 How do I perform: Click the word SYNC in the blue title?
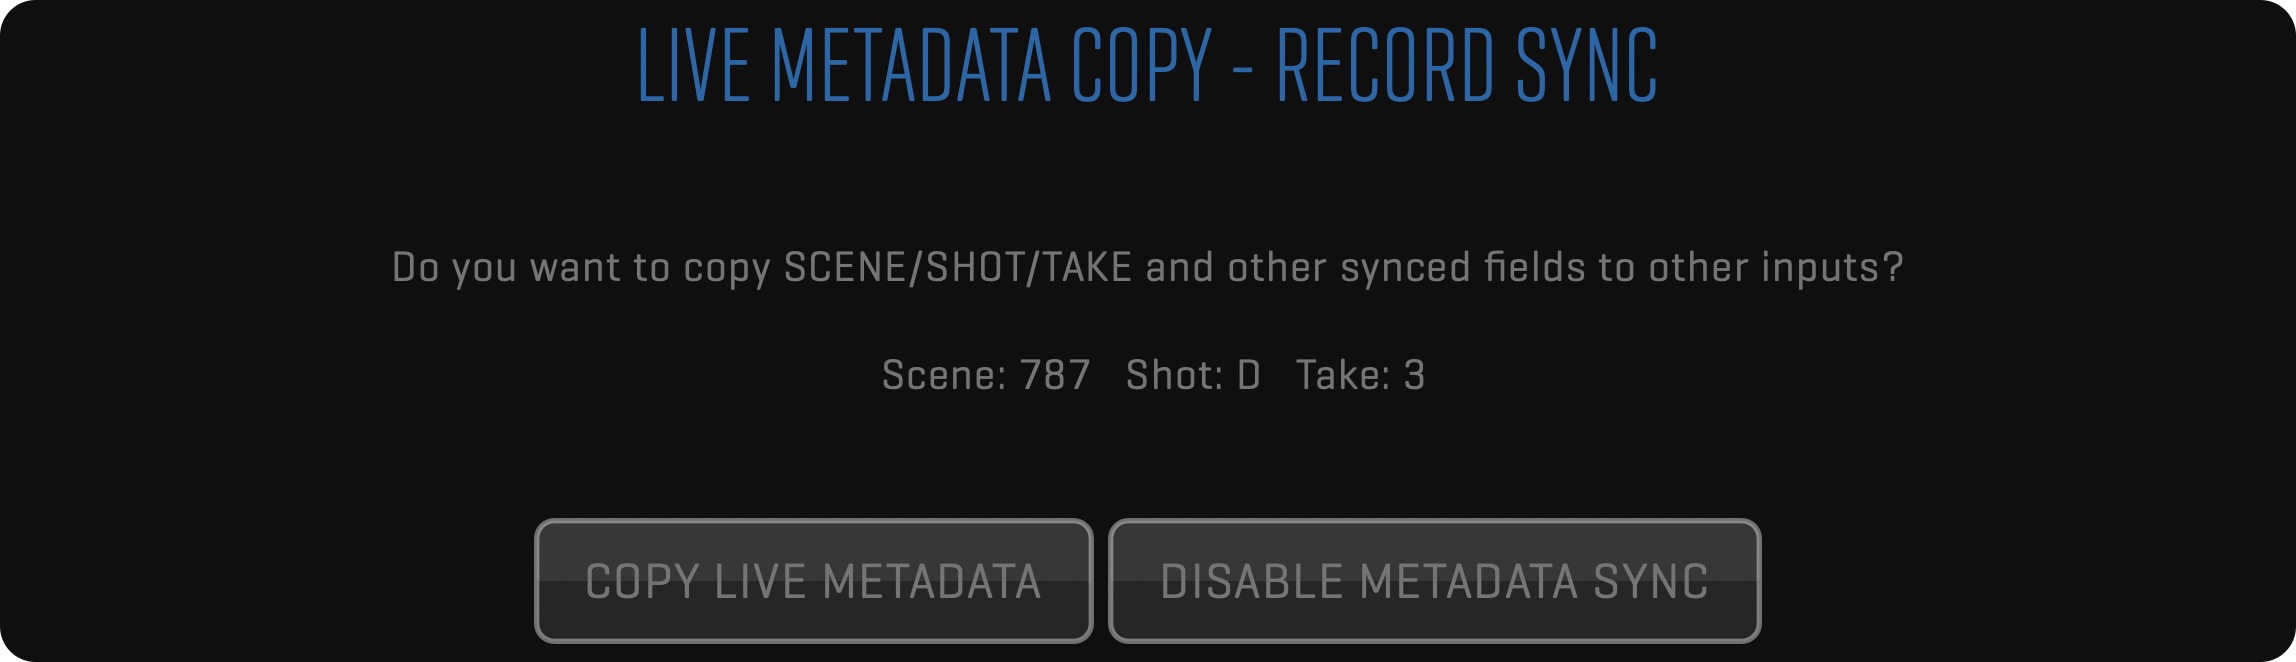(1587, 66)
